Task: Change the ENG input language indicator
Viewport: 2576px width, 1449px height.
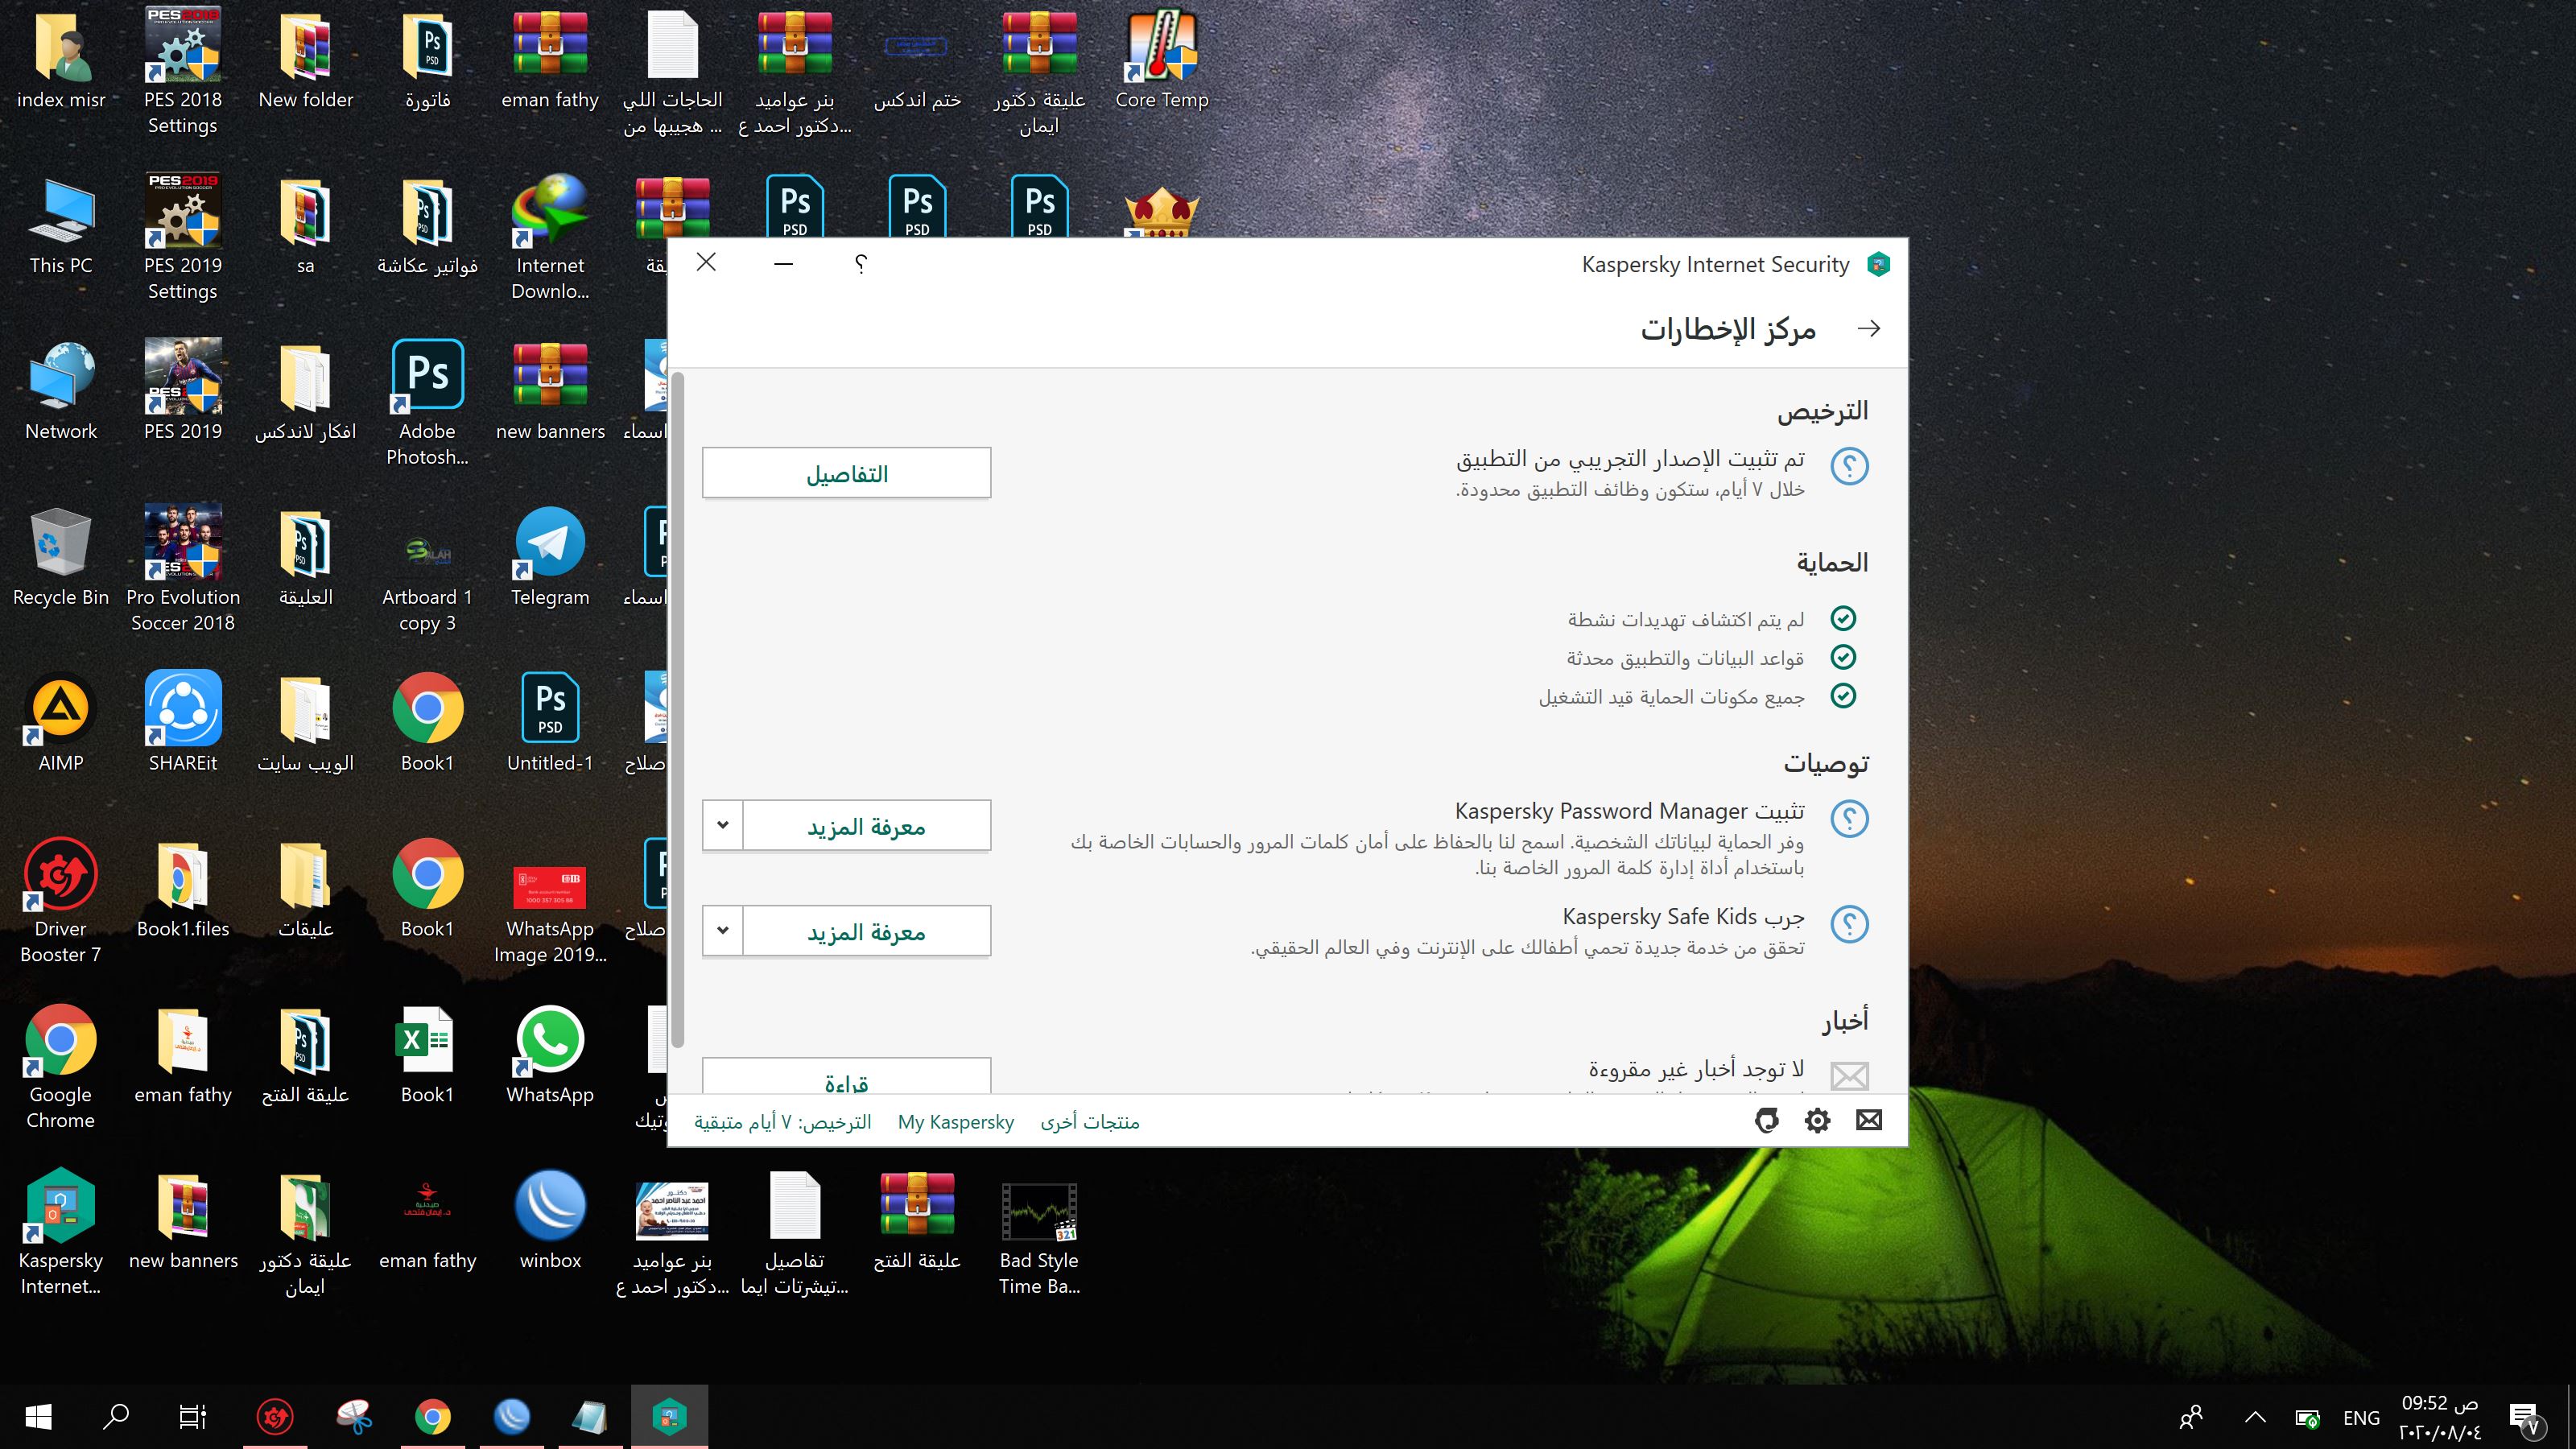Action: click(2361, 1418)
